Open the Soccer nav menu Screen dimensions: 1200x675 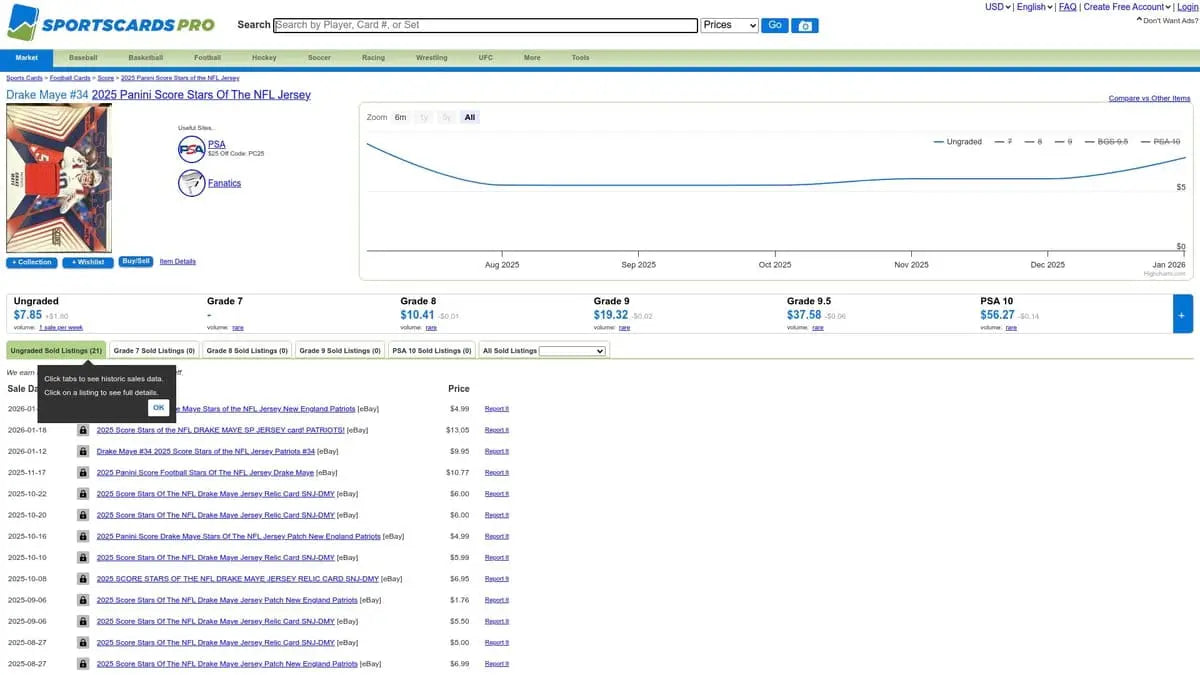319,58
